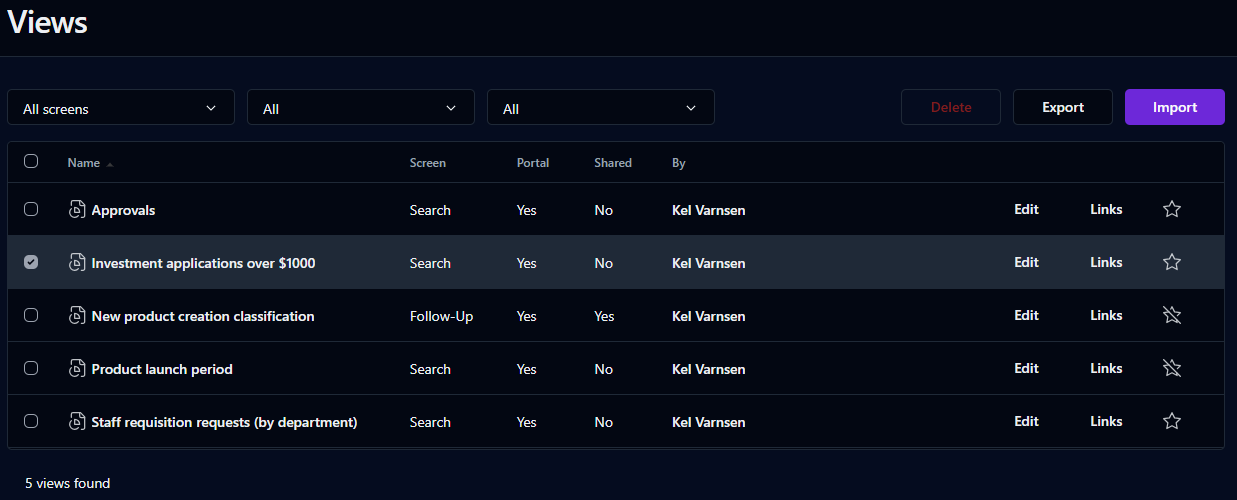
Task: Toggle star icon for Product launch period
Action: [x=1172, y=369]
